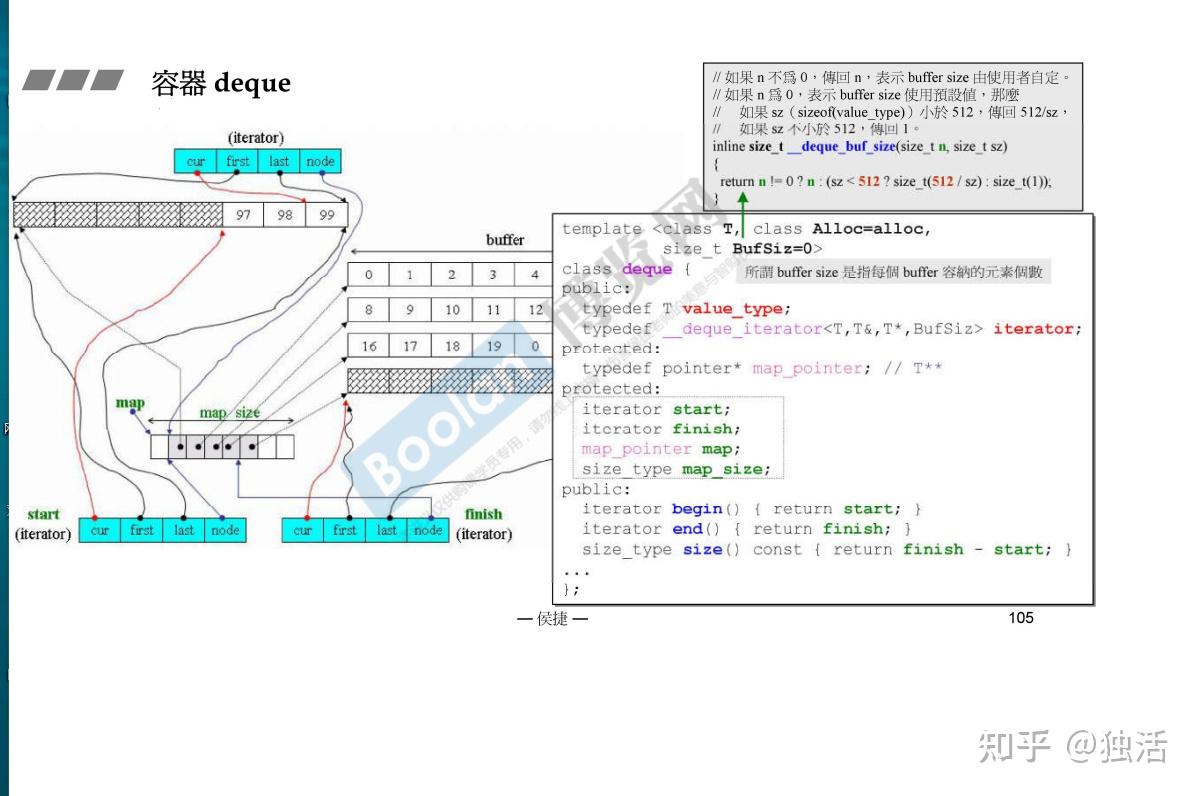Click the 容器 deque slide title
This screenshot has height=796, width=1198.
(x=220, y=83)
